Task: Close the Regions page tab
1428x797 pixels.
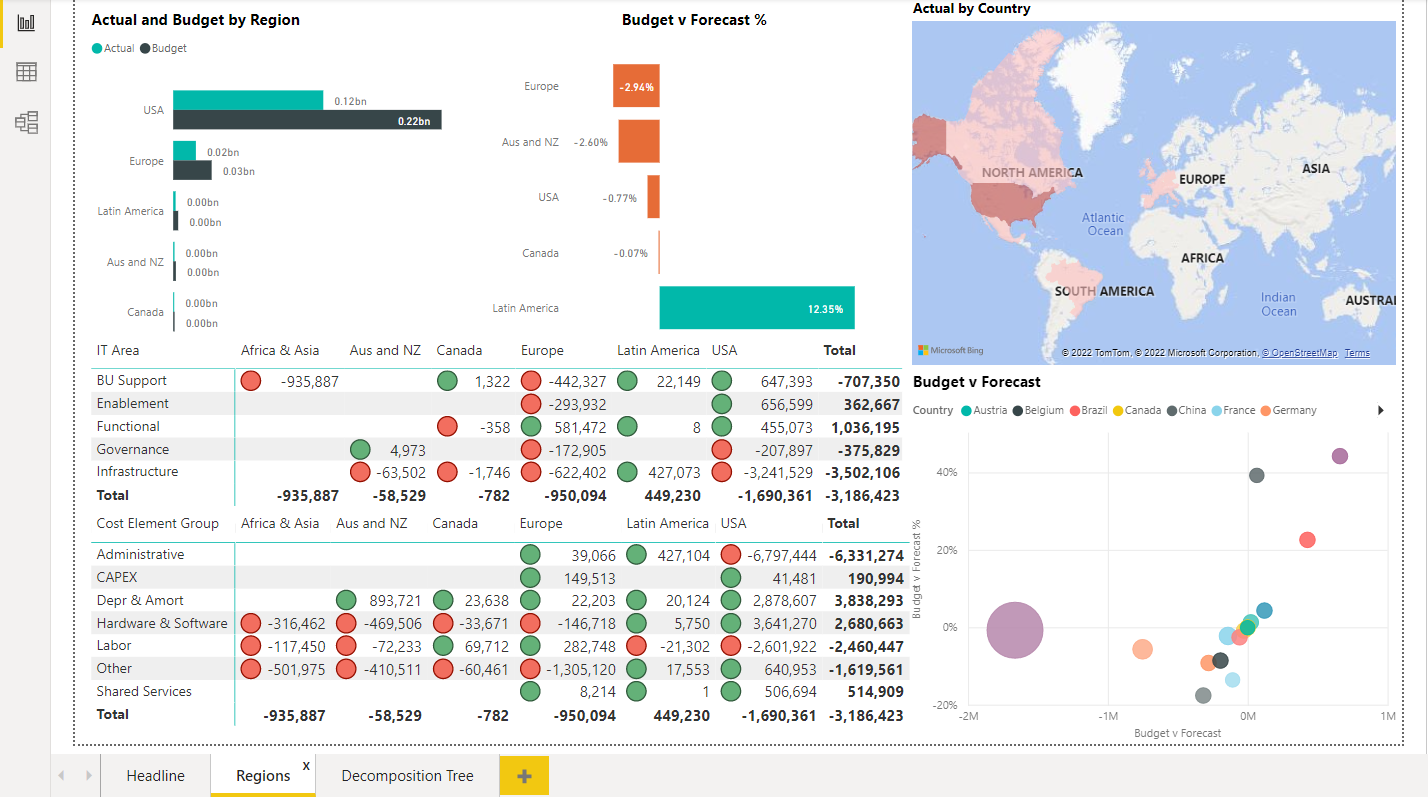Action: click(306, 765)
